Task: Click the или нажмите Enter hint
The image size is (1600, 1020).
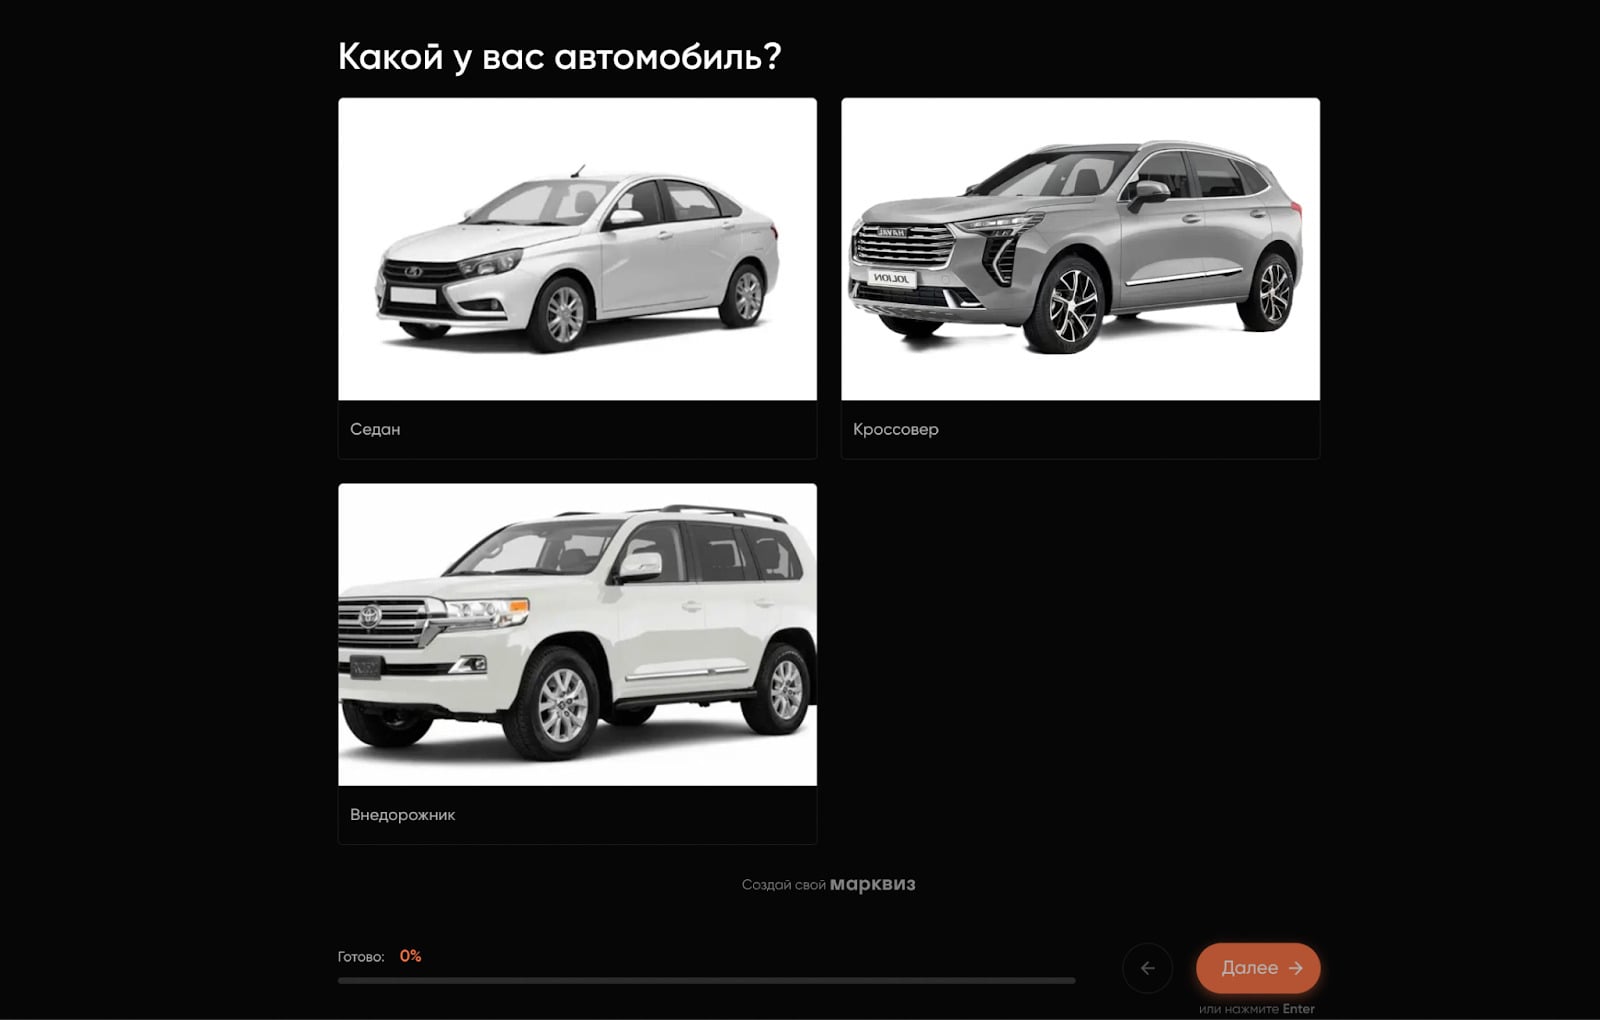Action: click(x=1256, y=1009)
